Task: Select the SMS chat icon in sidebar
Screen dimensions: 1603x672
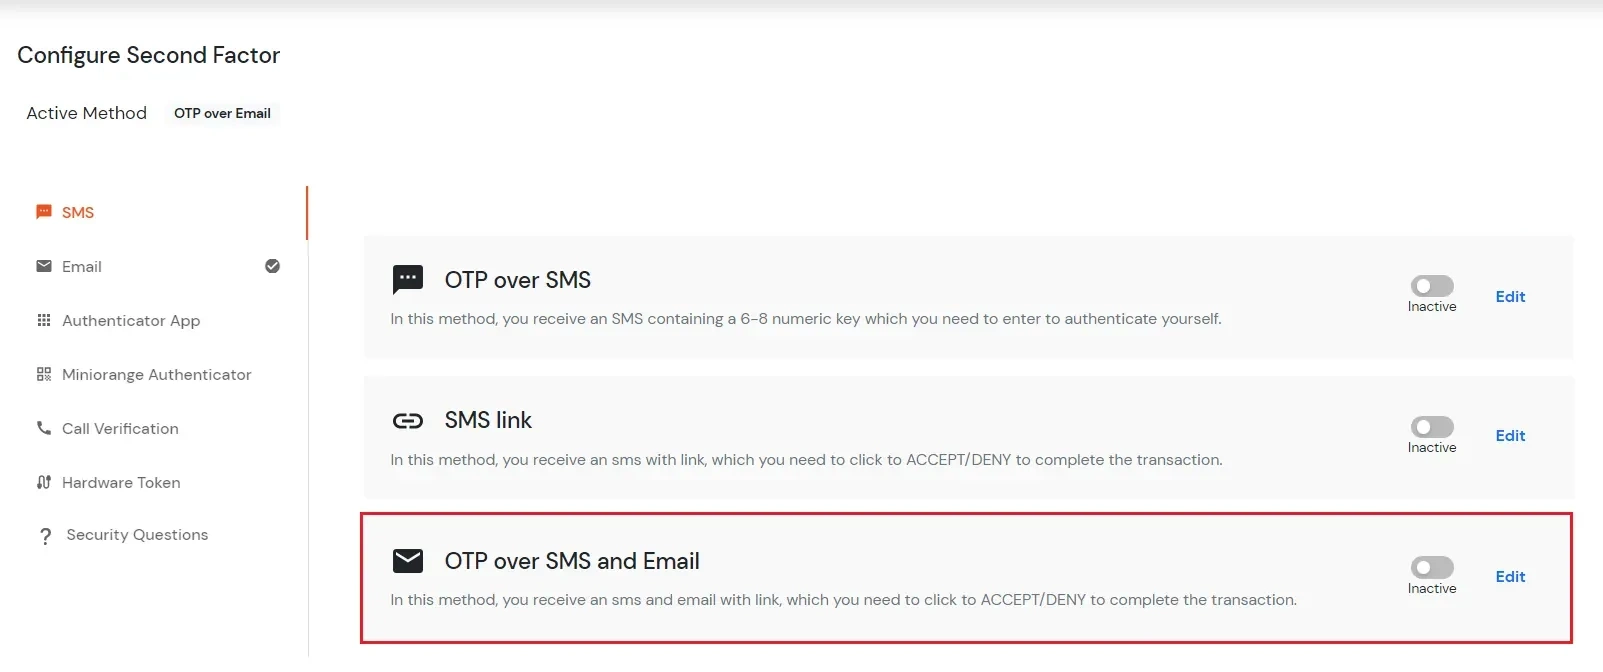Action: 43,212
